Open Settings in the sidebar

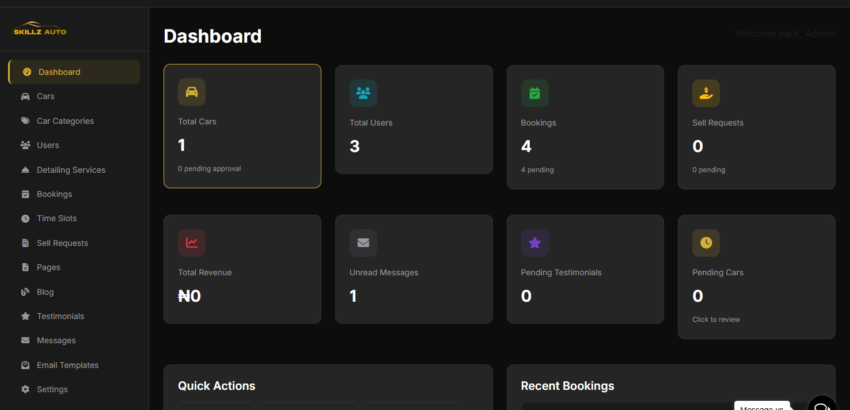coord(74,389)
